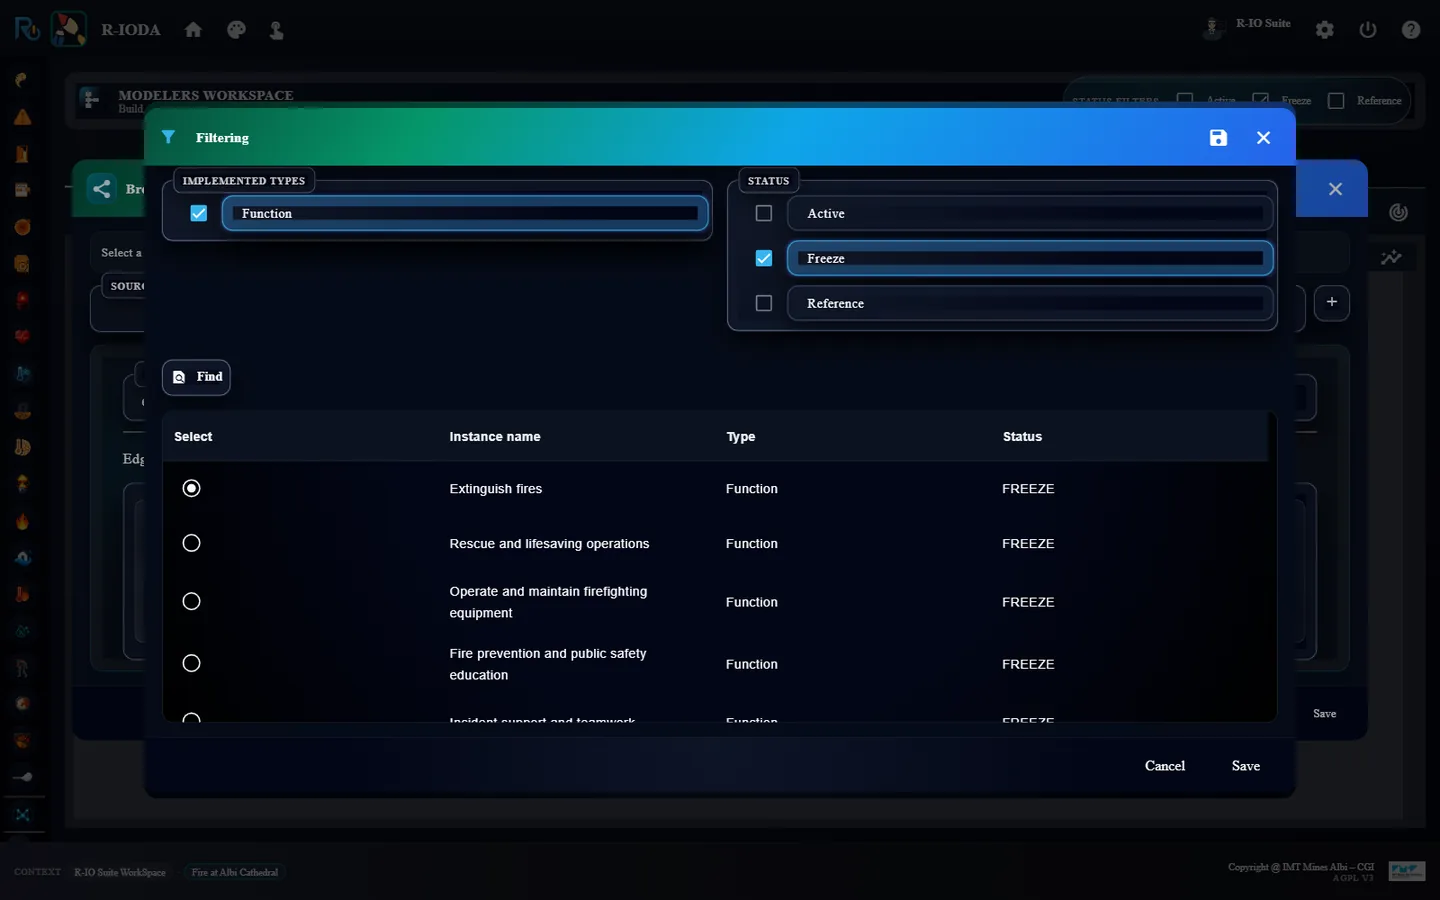Uncheck the Freeze status checkbox in dialog
The width and height of the screenshot is (1440, 900).
764,258
